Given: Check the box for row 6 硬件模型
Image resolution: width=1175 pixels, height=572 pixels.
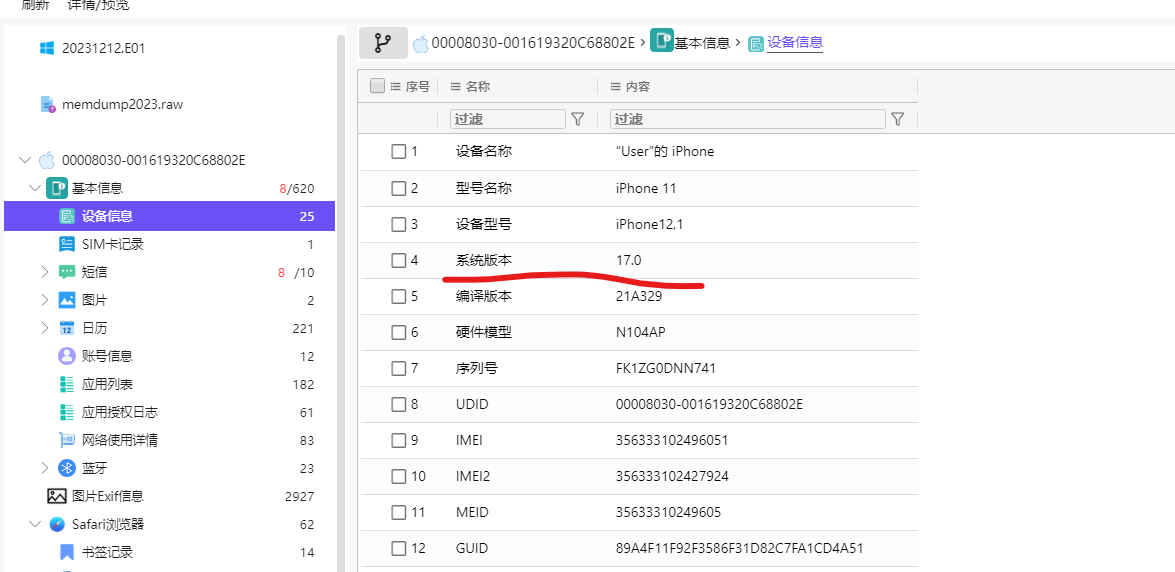Looking at the screenshot, I should point(399,332).
